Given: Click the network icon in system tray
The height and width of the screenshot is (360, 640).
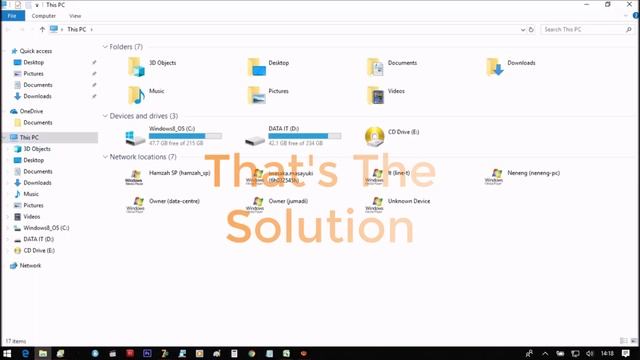Looking at the screenshot, I should 575,353.
